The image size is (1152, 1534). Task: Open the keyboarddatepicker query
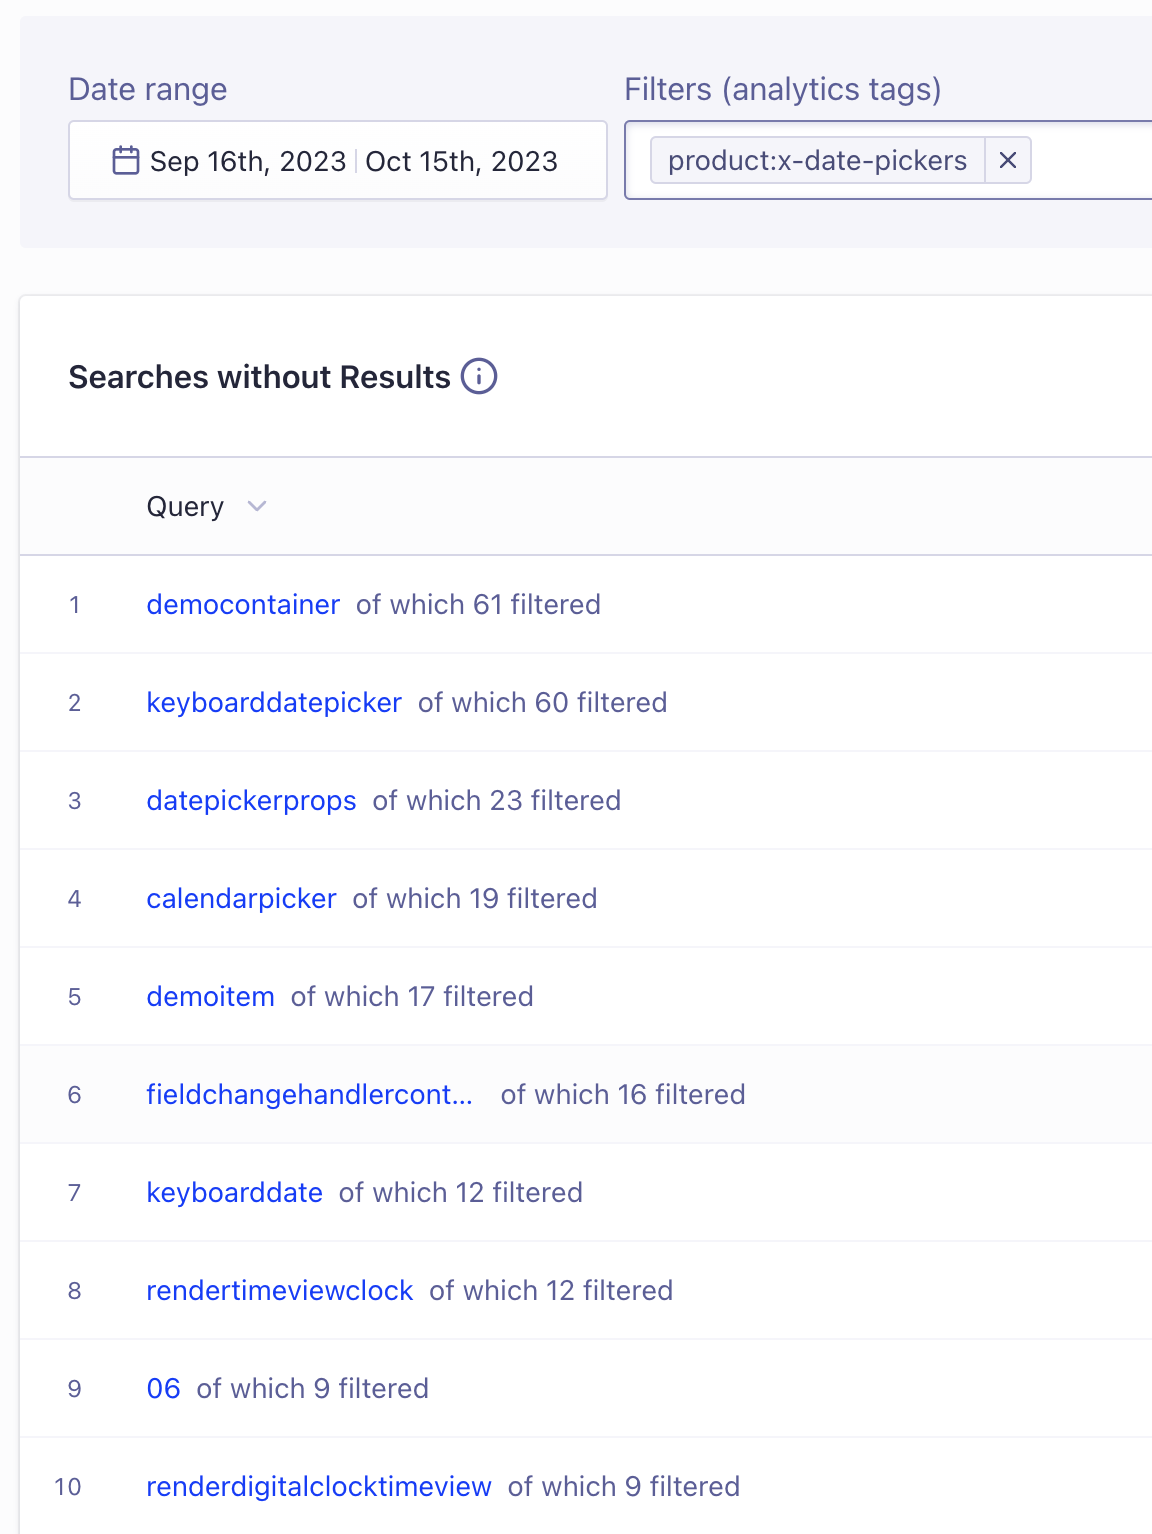point(274,703)
